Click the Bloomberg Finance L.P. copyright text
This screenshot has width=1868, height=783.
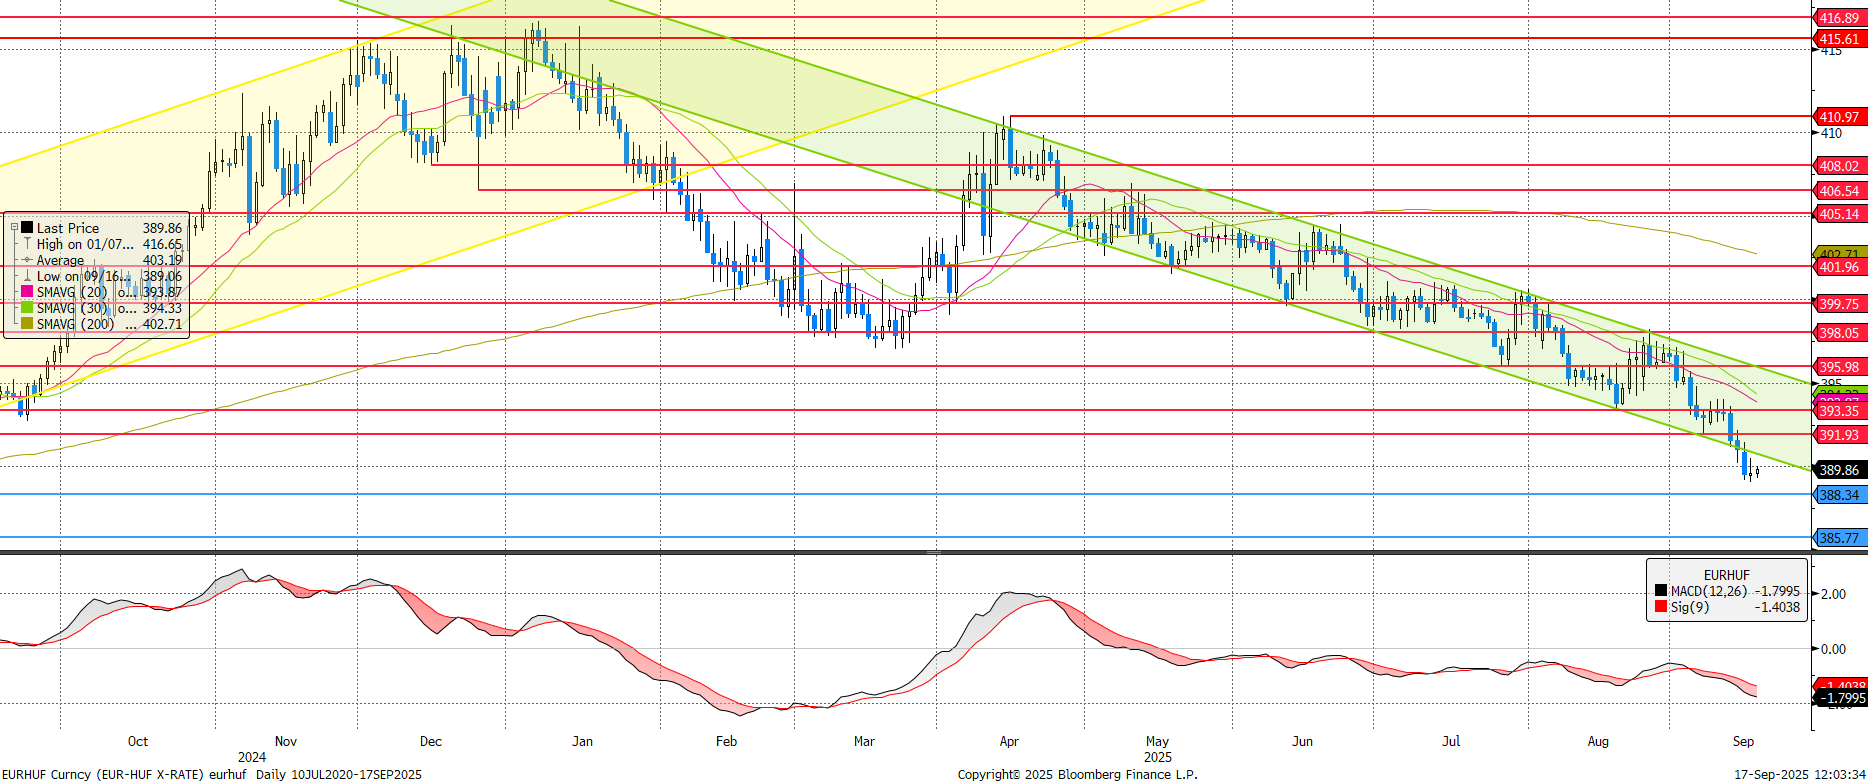tap(1077, 774)
